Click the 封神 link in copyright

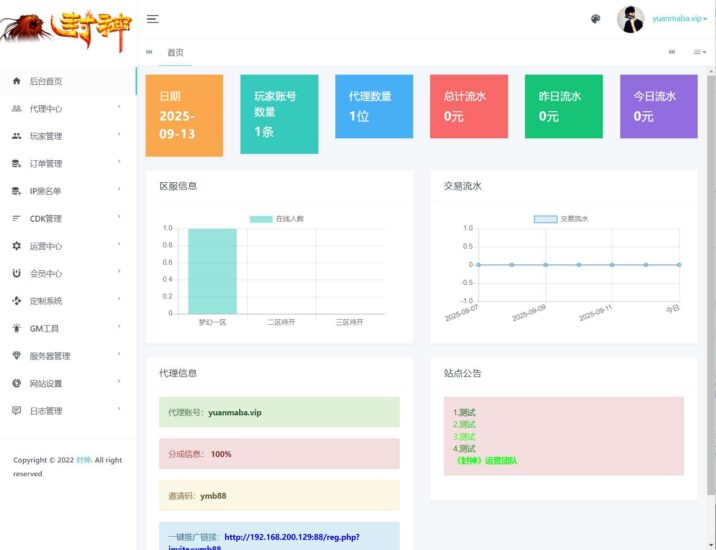(84, 460)
